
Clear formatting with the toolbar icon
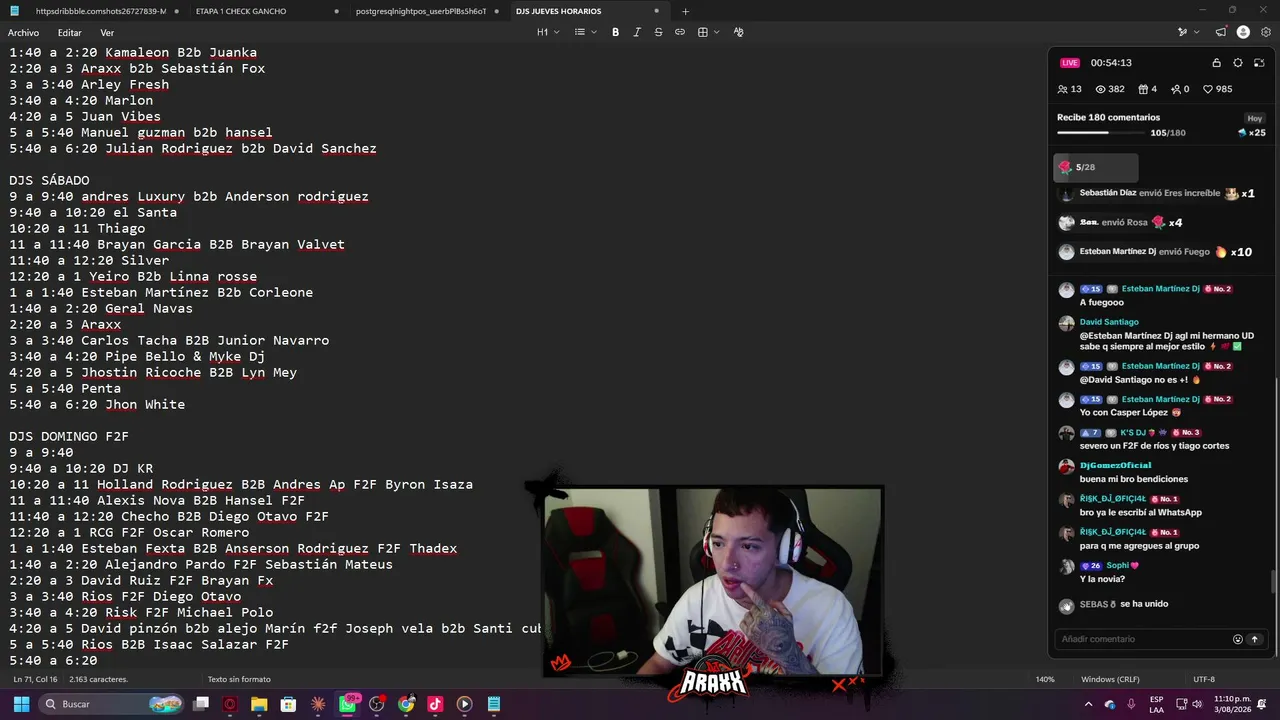tap(738, 32)
